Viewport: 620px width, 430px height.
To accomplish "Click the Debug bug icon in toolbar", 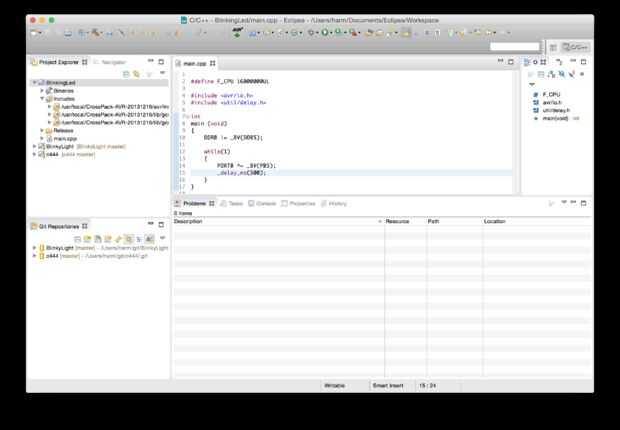I will [x=311, y=33].
